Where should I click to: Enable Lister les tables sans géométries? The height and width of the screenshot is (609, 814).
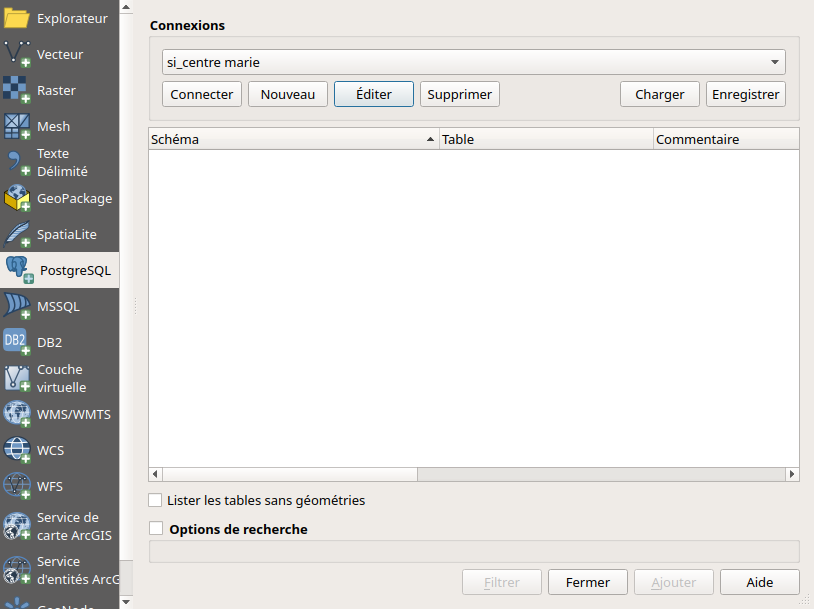155,500
